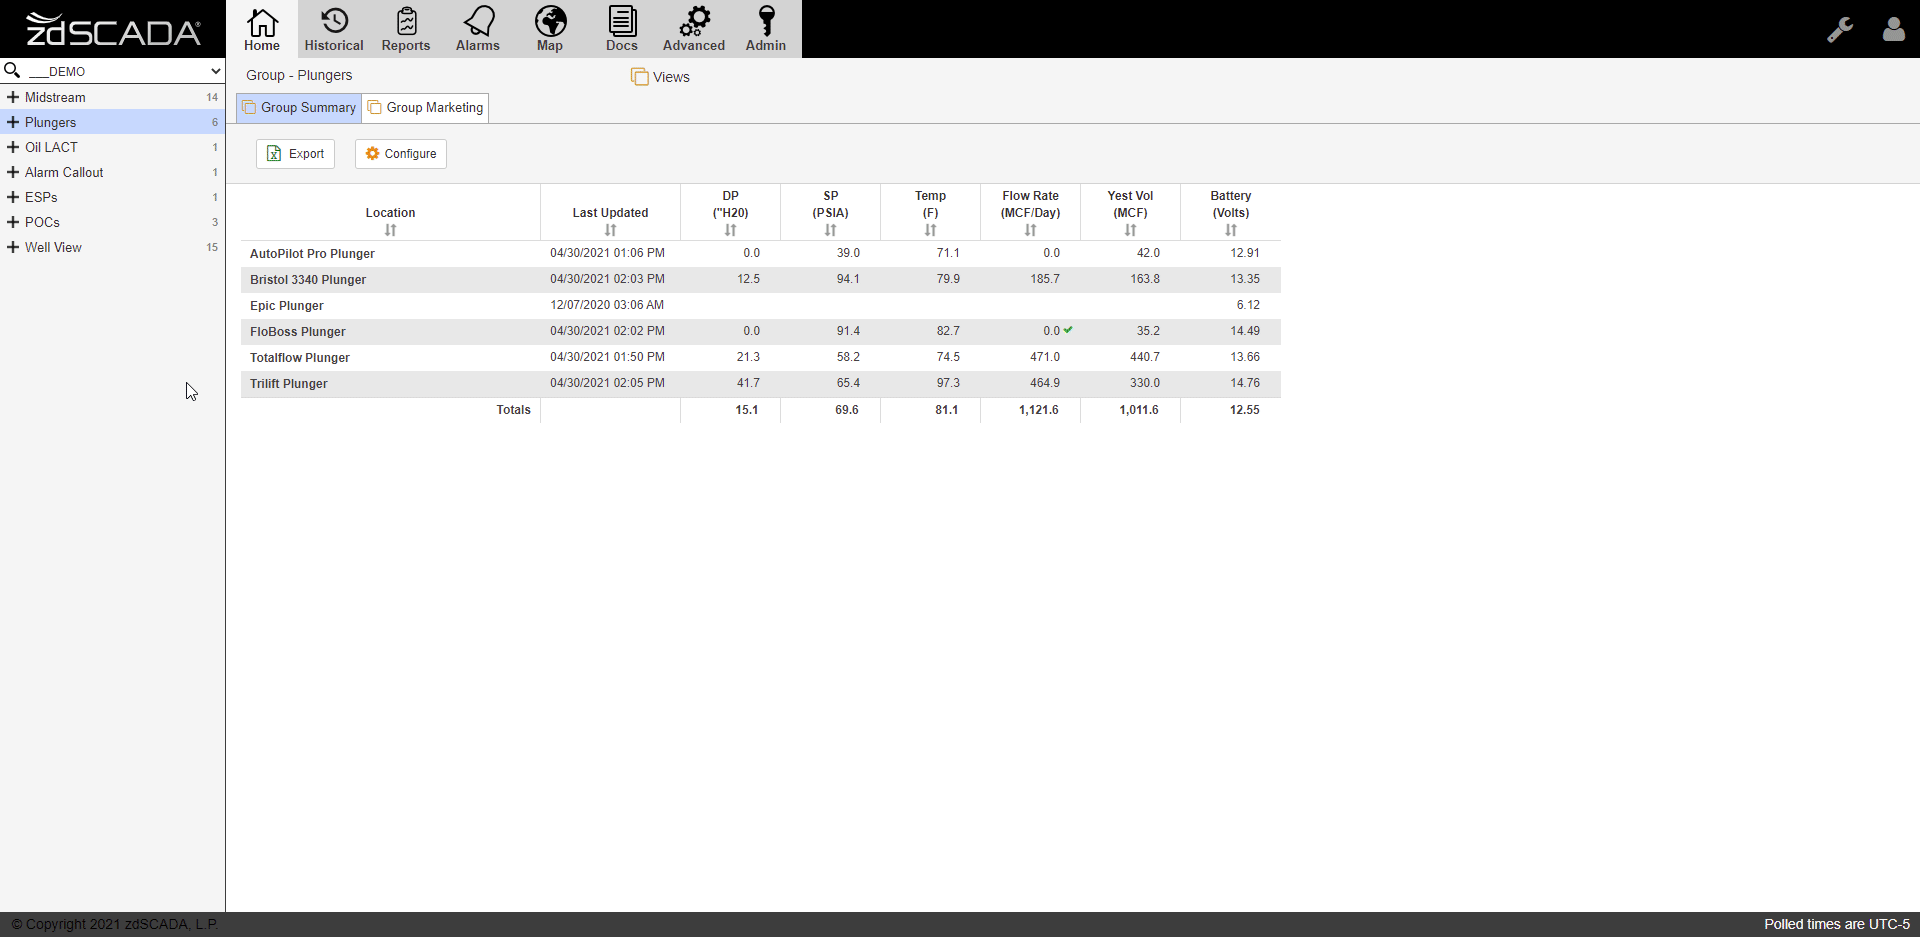
Task: Open the Configure dialog
Action: [x=400, y=153]
